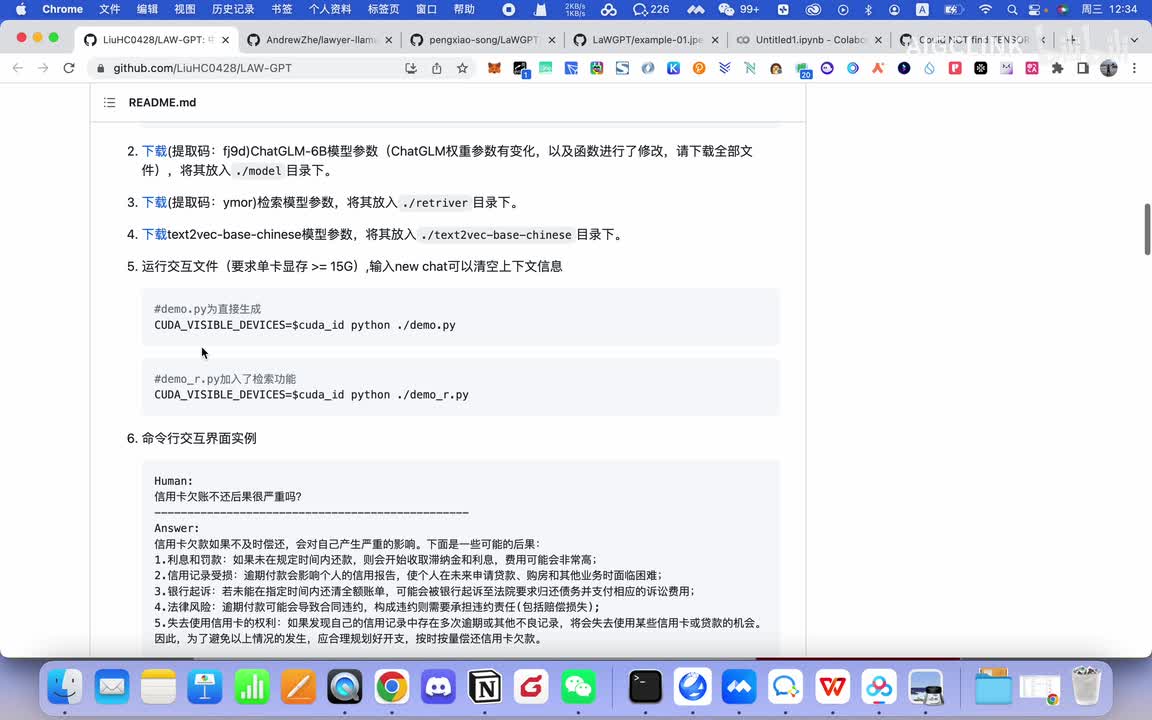
Task: Reload the current page
Action: click(69, 68)
